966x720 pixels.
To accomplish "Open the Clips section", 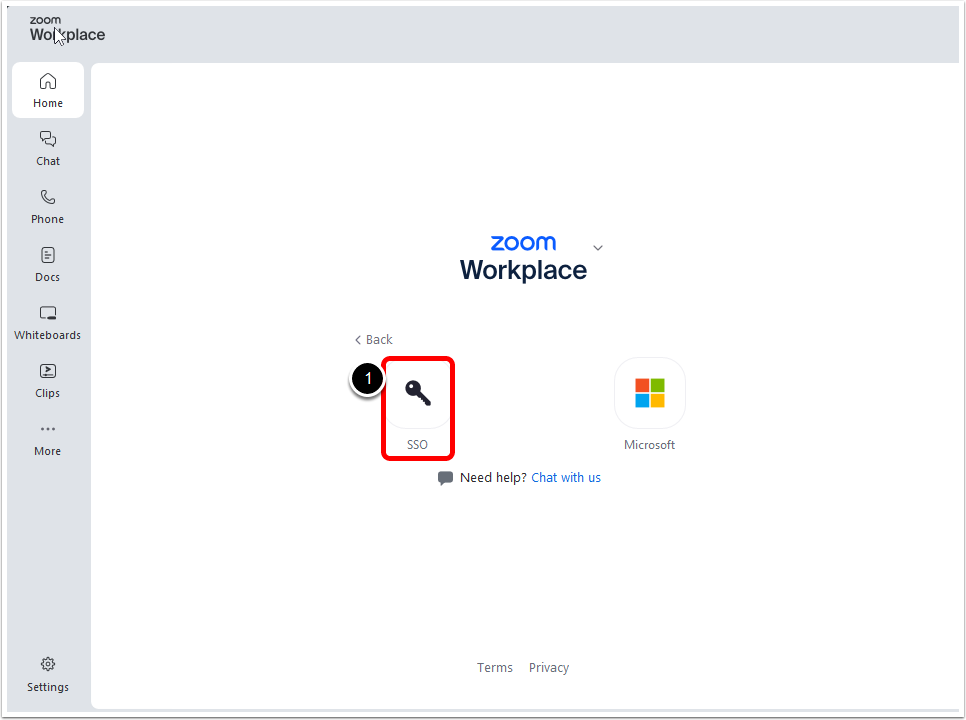I will 48,381.
